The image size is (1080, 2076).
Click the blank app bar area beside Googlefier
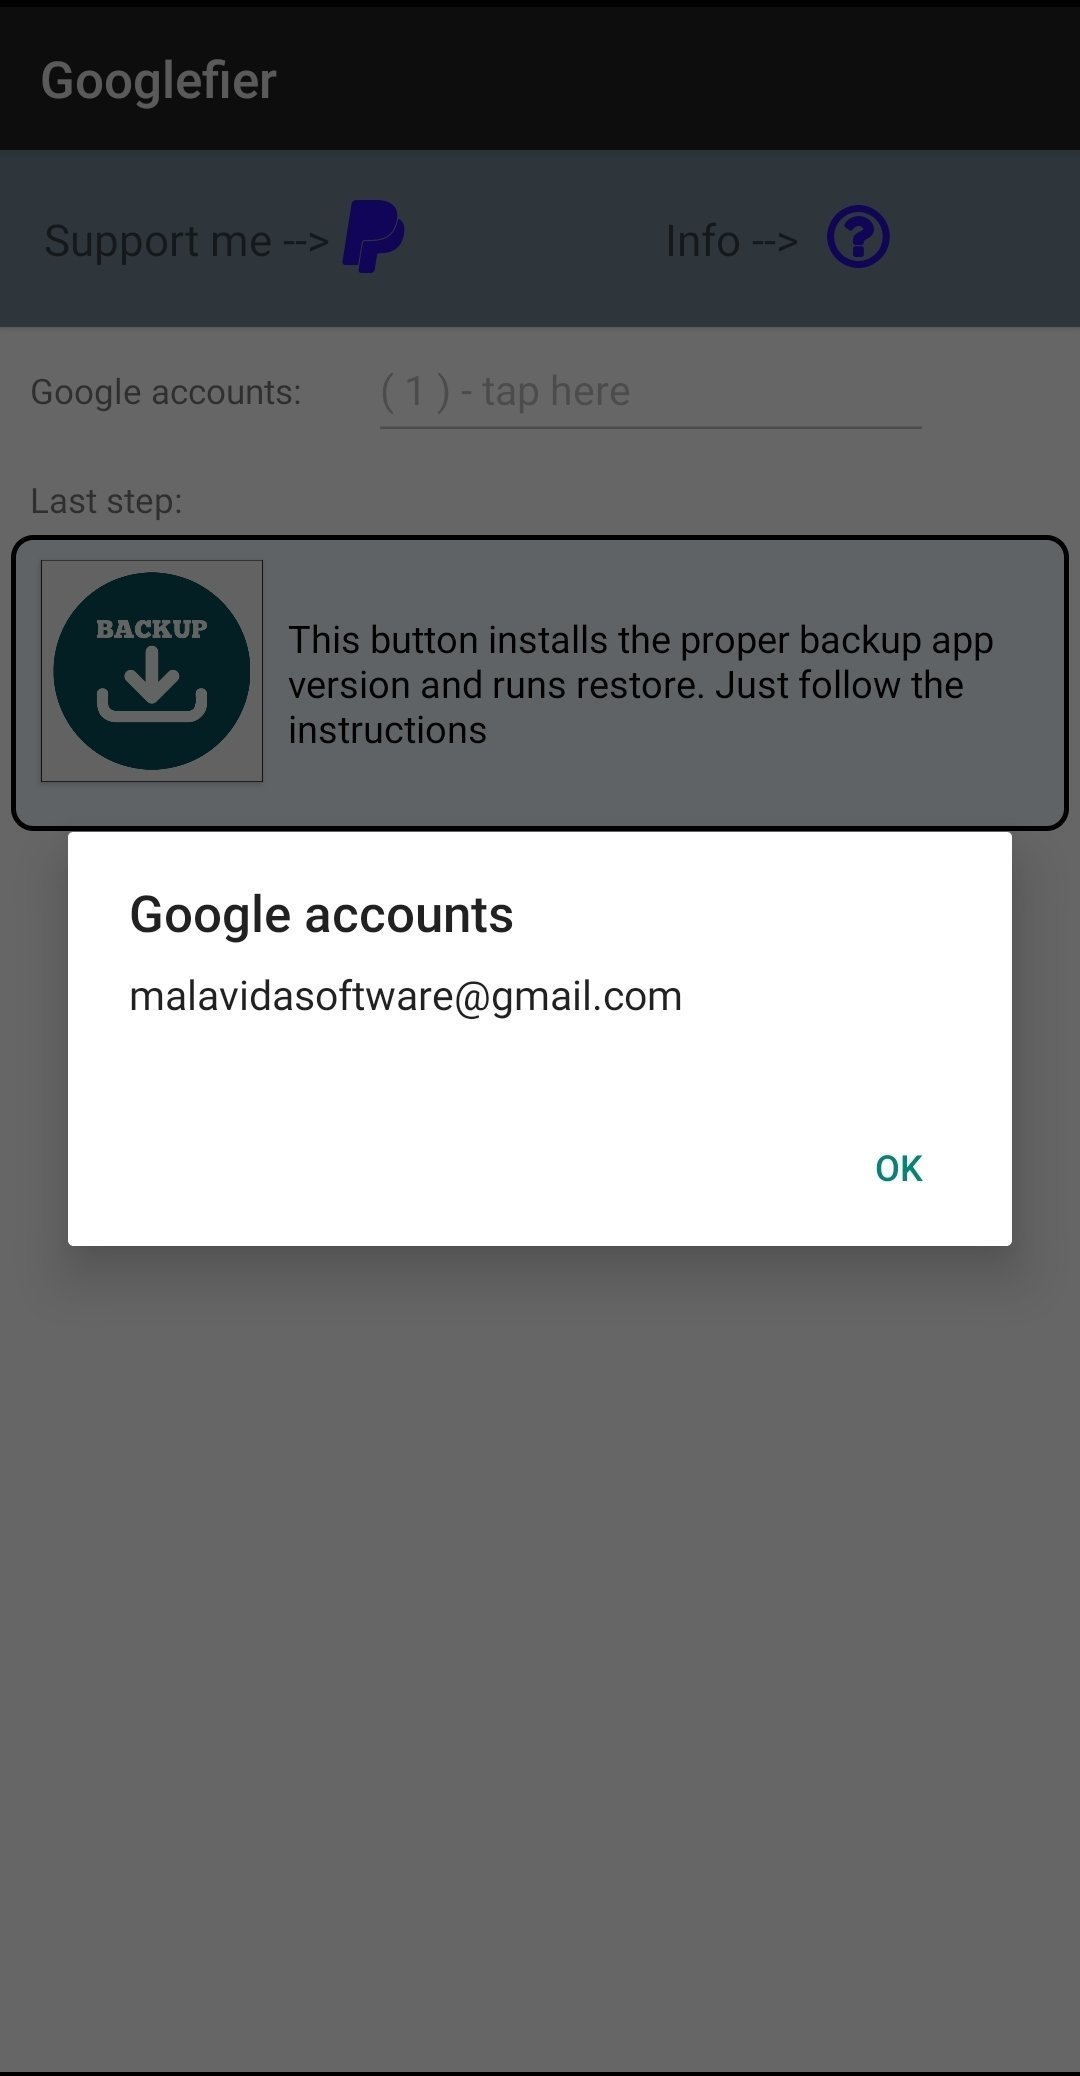click(x=680, y=80)
